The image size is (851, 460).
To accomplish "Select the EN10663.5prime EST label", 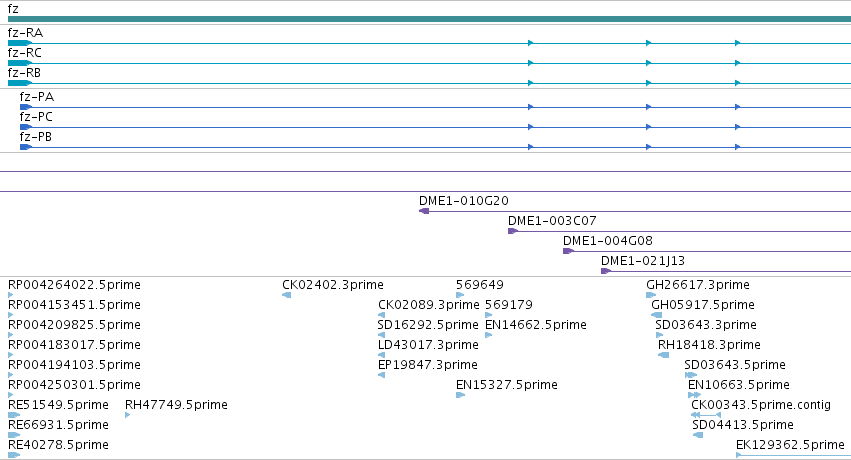I will pos(739,385).
